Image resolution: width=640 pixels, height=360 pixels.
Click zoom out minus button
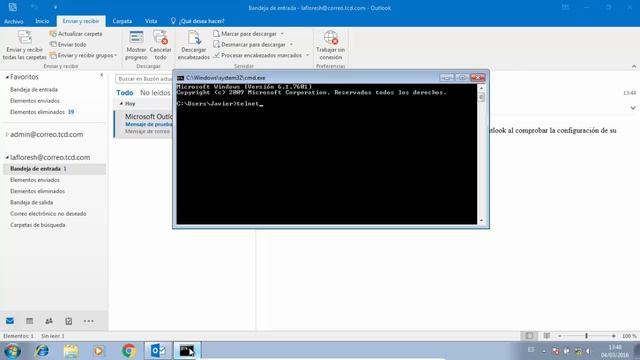[560, 336]
